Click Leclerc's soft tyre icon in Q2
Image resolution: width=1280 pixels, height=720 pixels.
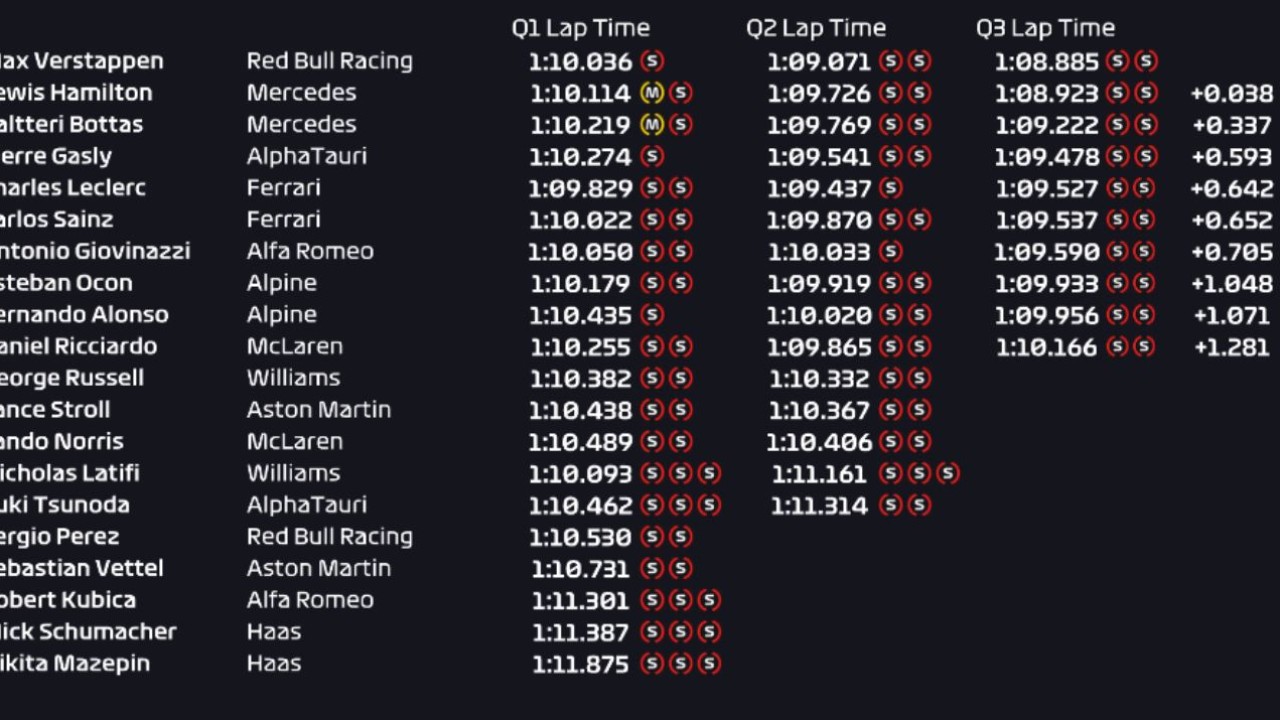click(890, 188)
